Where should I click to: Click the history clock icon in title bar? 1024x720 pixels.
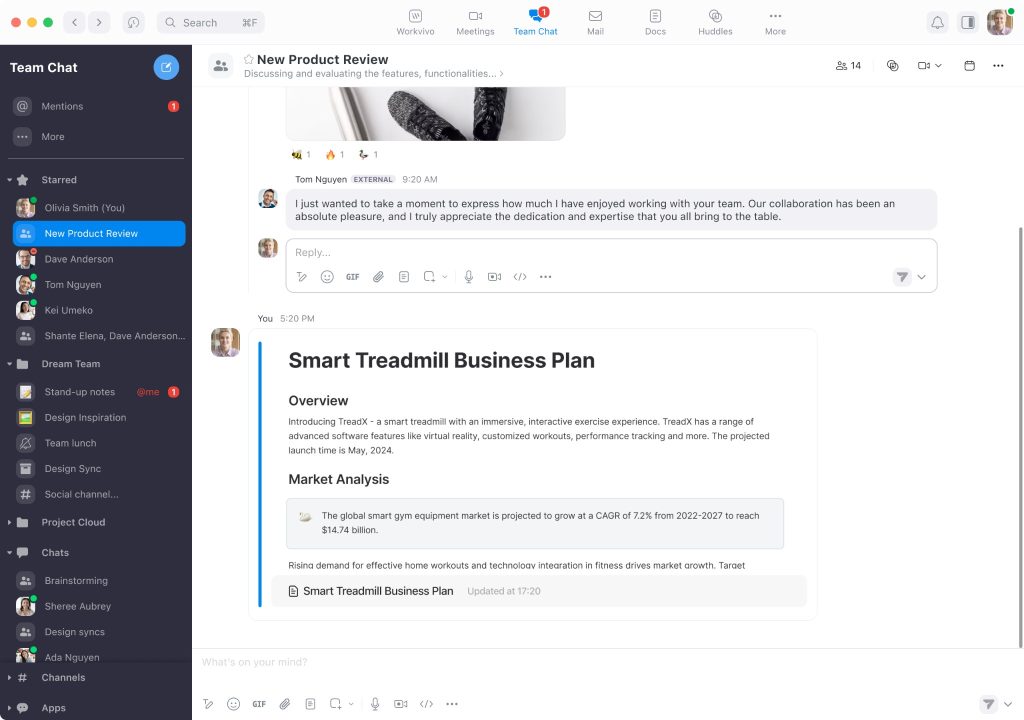[x=133, y=22]
